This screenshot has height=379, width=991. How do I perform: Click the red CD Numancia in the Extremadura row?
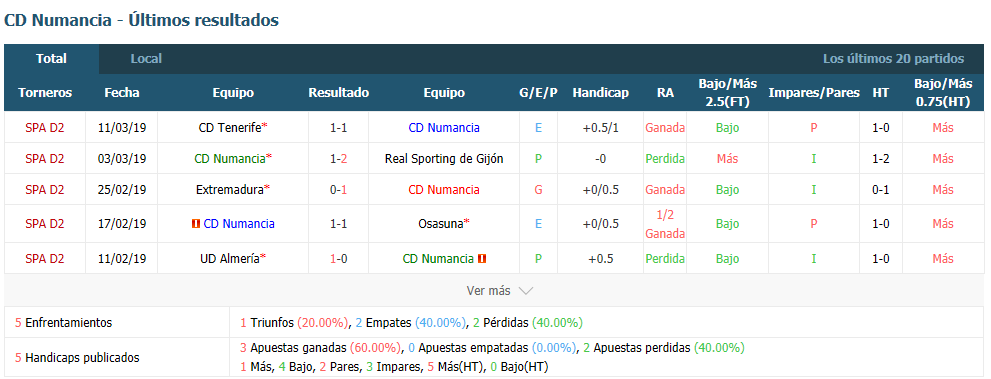point(444,190)
